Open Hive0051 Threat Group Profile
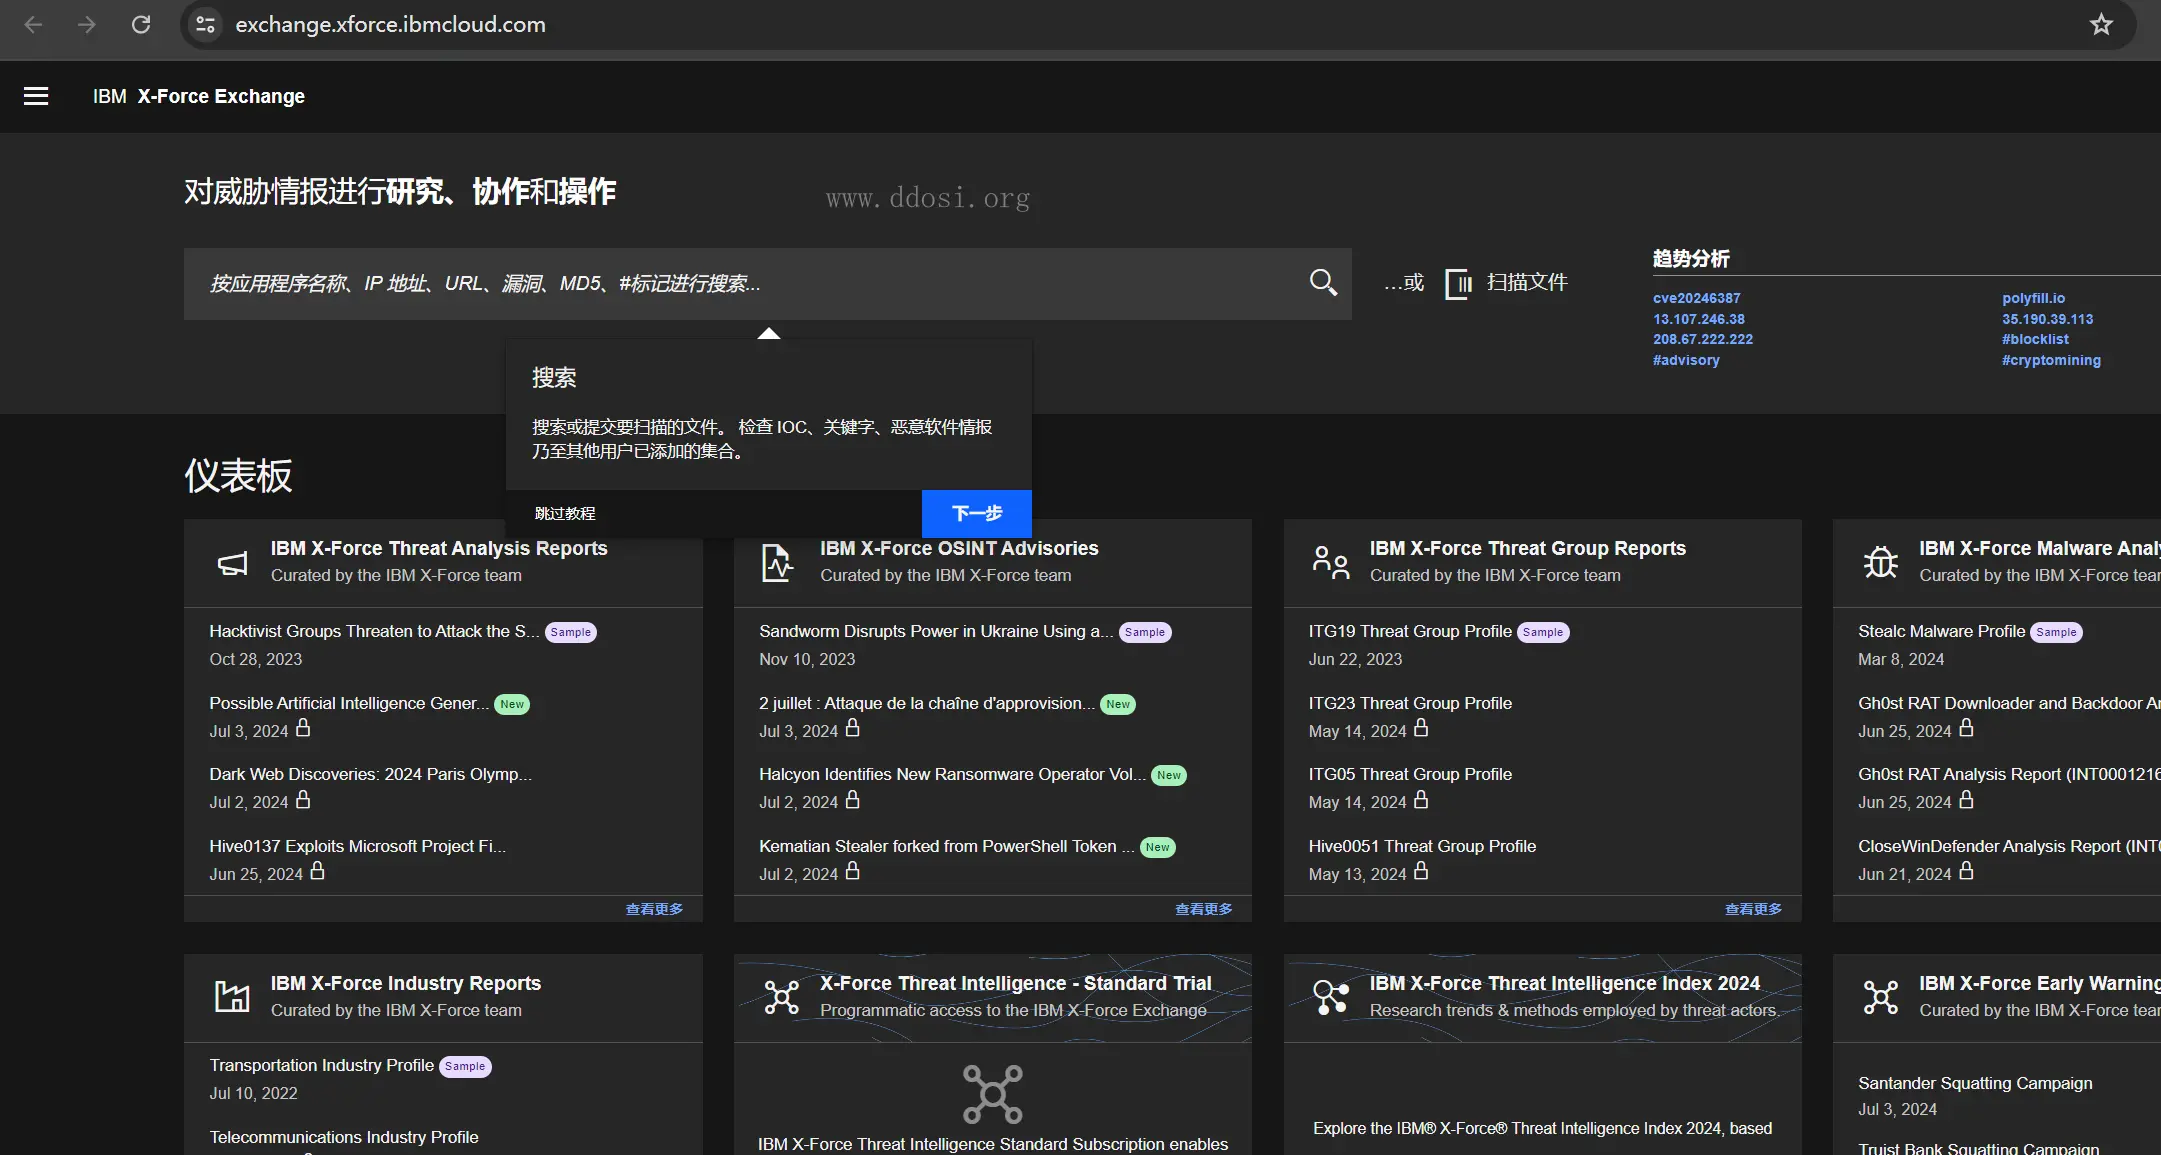This screenshot has height=1155, width=2161. pos(1422,846)
